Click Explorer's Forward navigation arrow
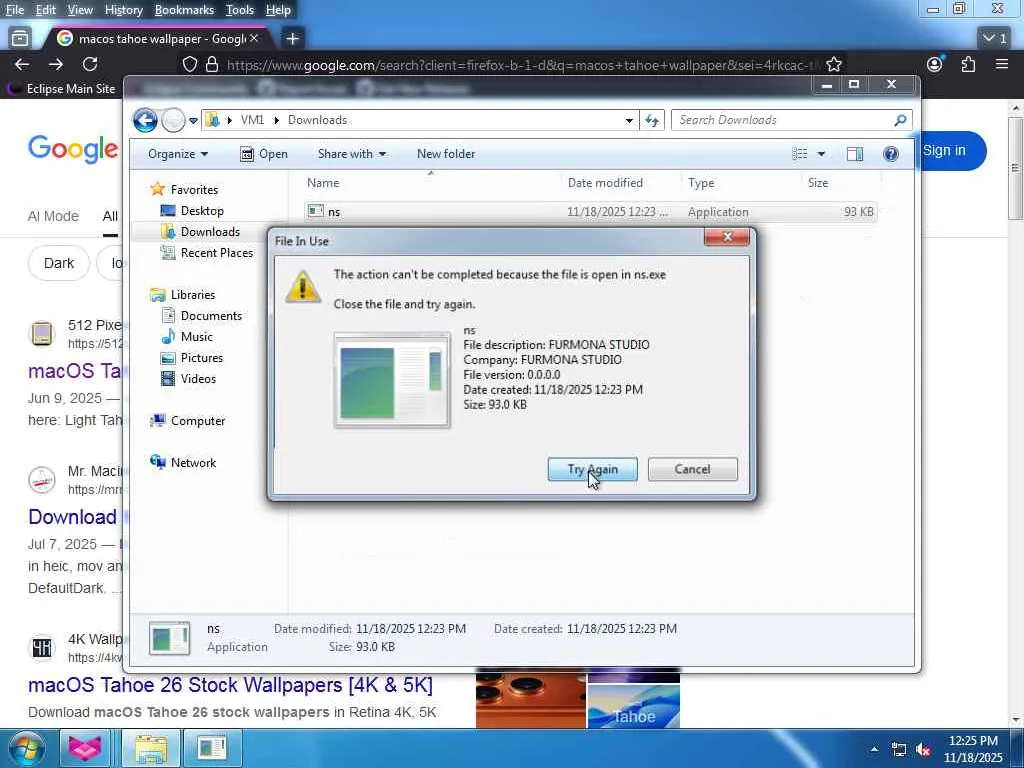The width and height of the screenshot is (1024, 768). coord(173,120)
